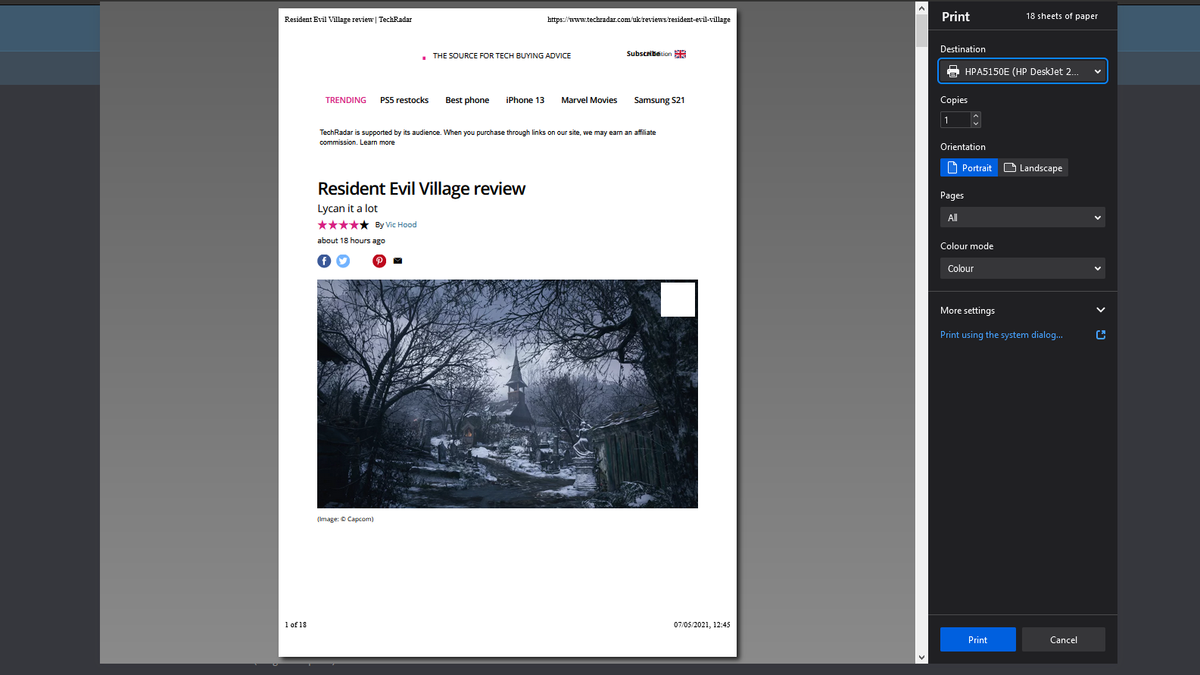This screenshot has height=675, width=1200.
Task: Click the Print button
Action: (x=977, y=639)
